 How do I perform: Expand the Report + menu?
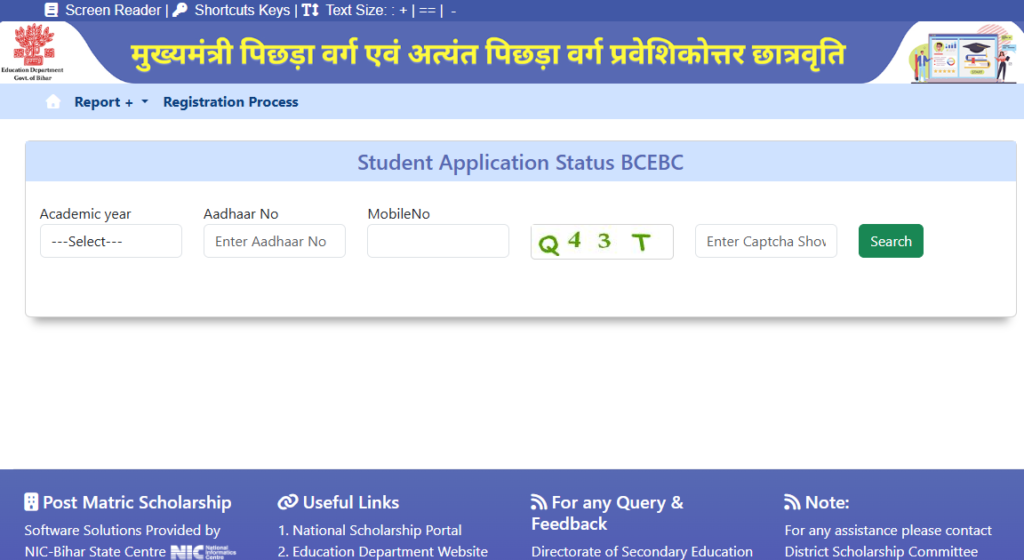110,102
